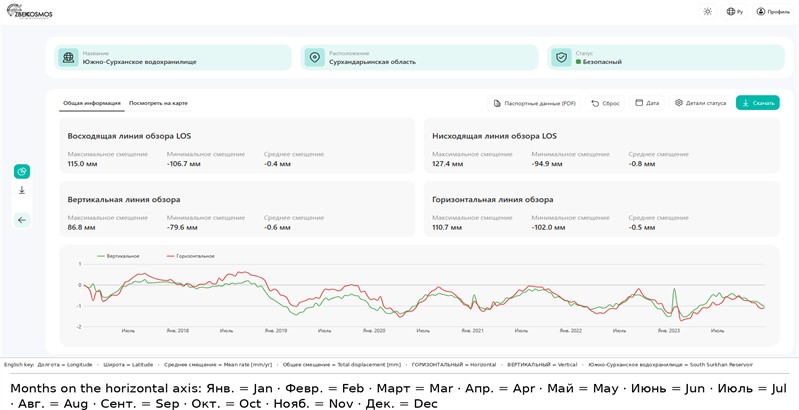The height and width of the screenshot is (410, 799).
Task: Click the Янв. 2023 axis label
Action: coord(669,331)
